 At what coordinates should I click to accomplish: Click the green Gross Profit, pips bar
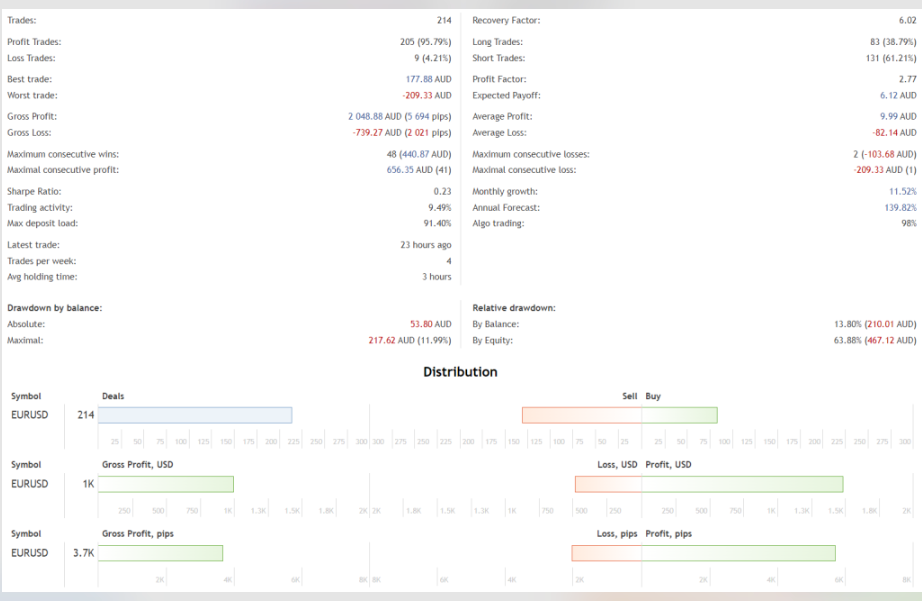[160, 553]
